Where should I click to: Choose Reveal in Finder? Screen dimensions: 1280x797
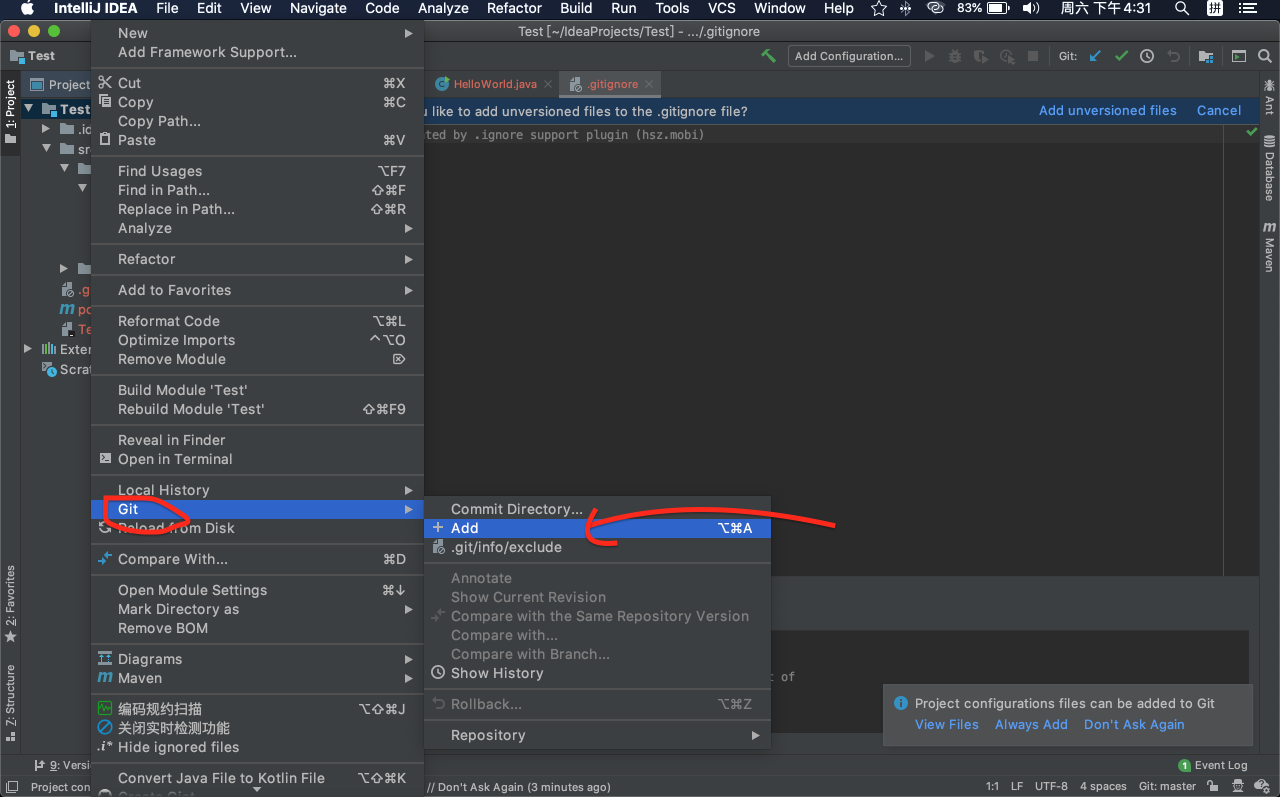tap(257, 440)
